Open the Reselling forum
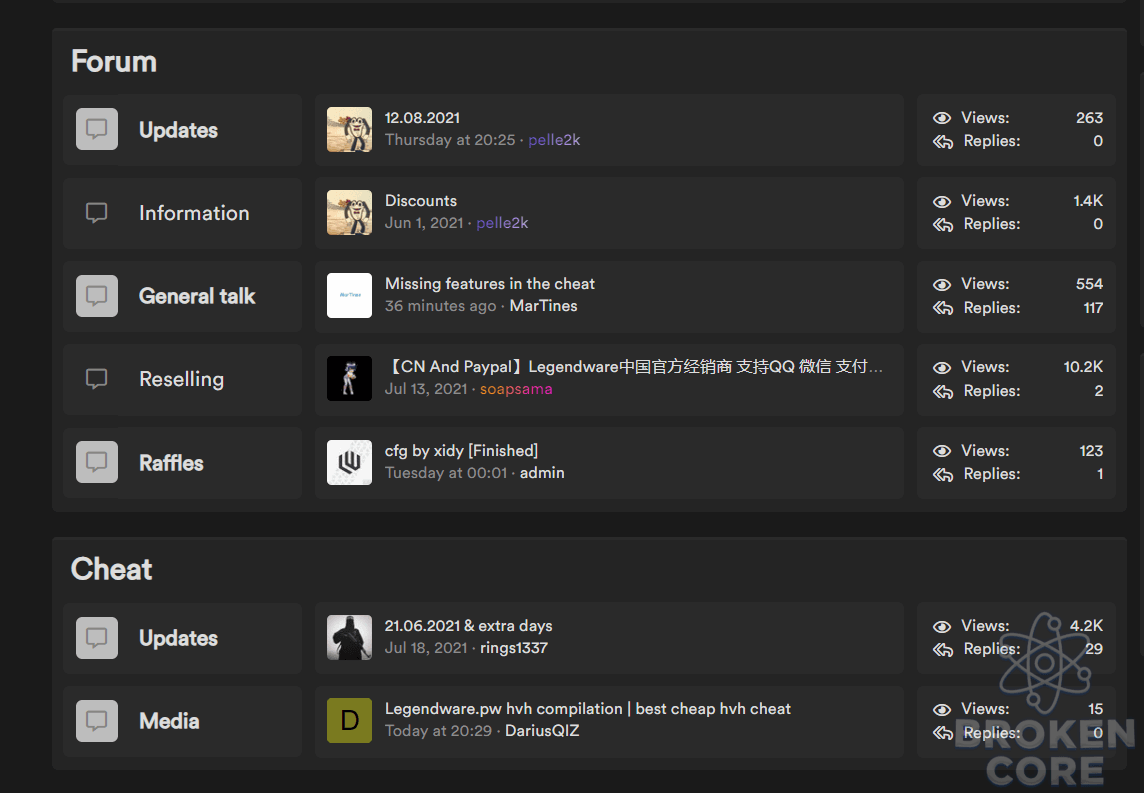 [182, 379]
